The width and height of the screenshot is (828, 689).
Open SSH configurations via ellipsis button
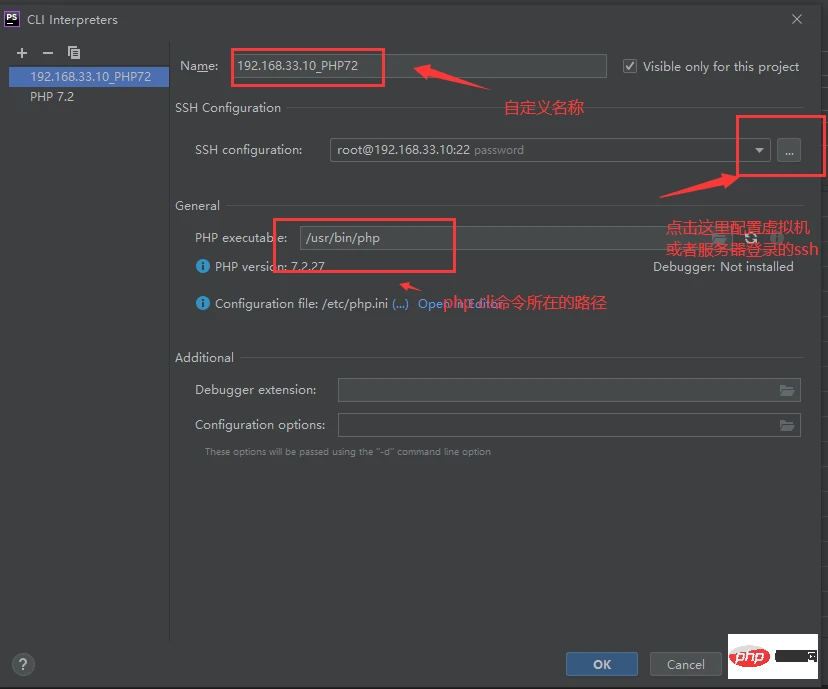[x=789, y=148]
